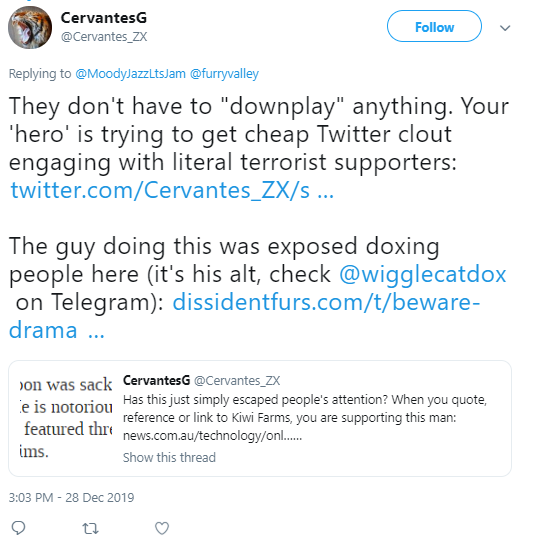Follow the dissidentfurs.com beware link

click(326, 302)
